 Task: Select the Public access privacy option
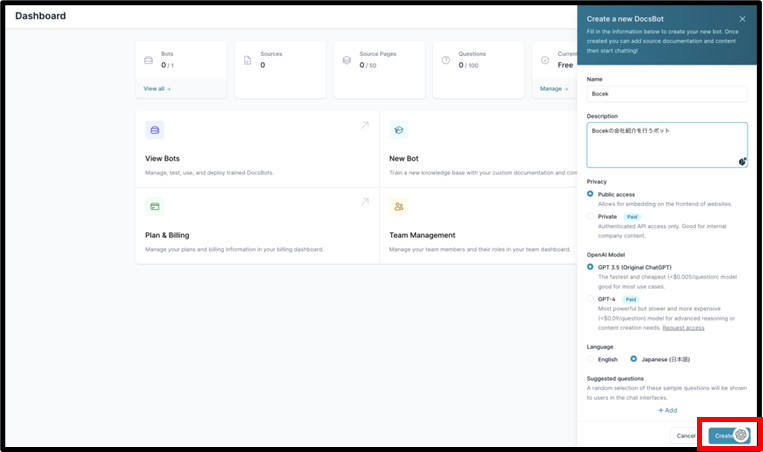(x=590, y=194)
